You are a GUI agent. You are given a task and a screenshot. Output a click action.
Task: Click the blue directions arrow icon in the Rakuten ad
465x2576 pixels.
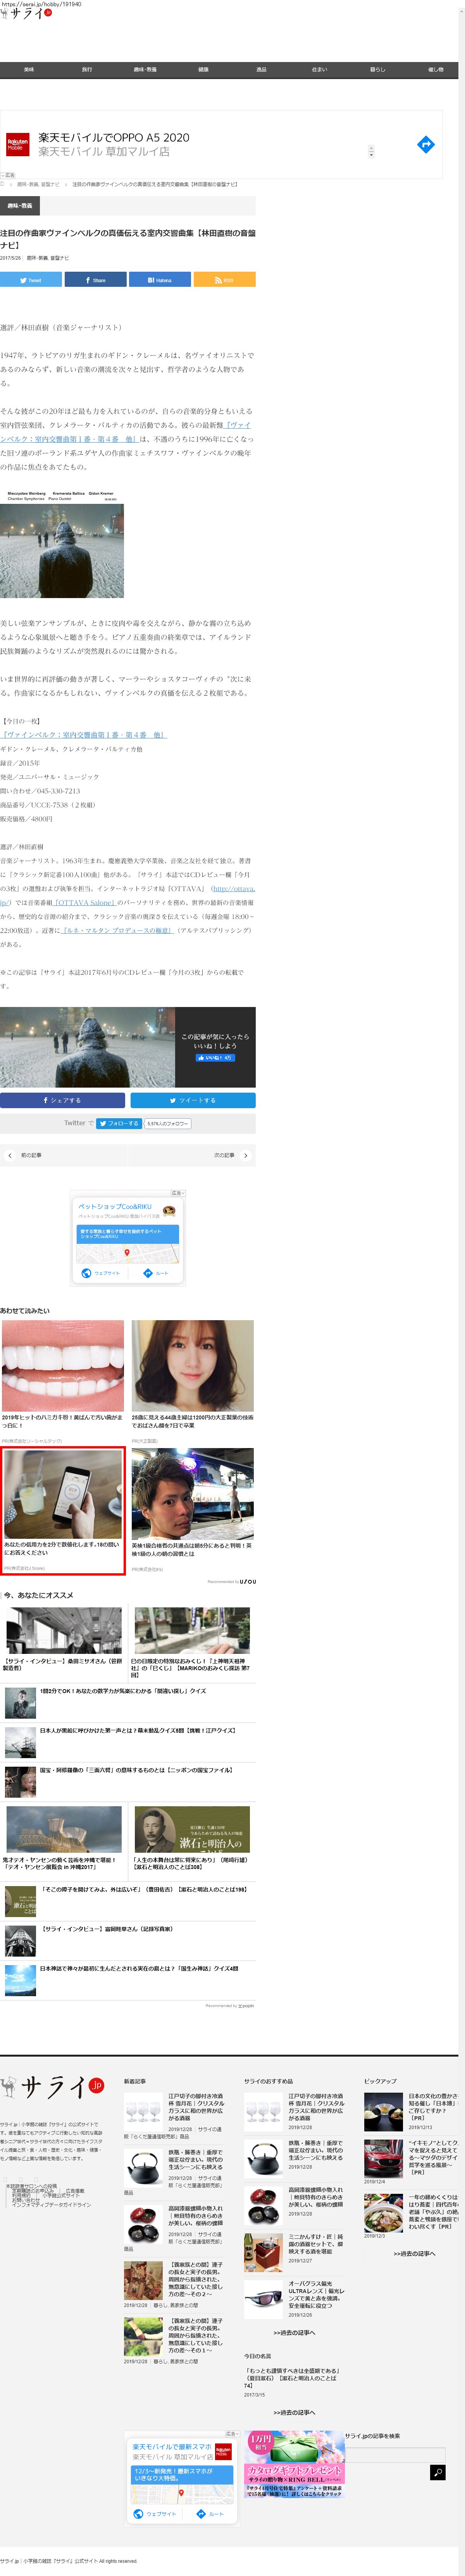[x=425, y=145]
